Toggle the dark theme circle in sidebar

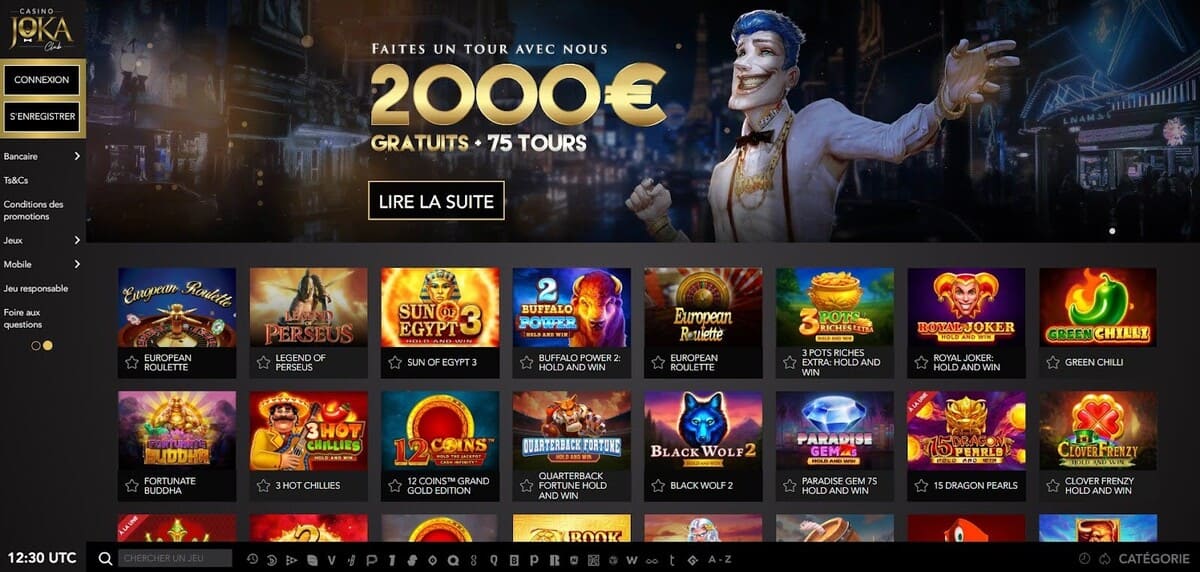(x=36, y=345)
